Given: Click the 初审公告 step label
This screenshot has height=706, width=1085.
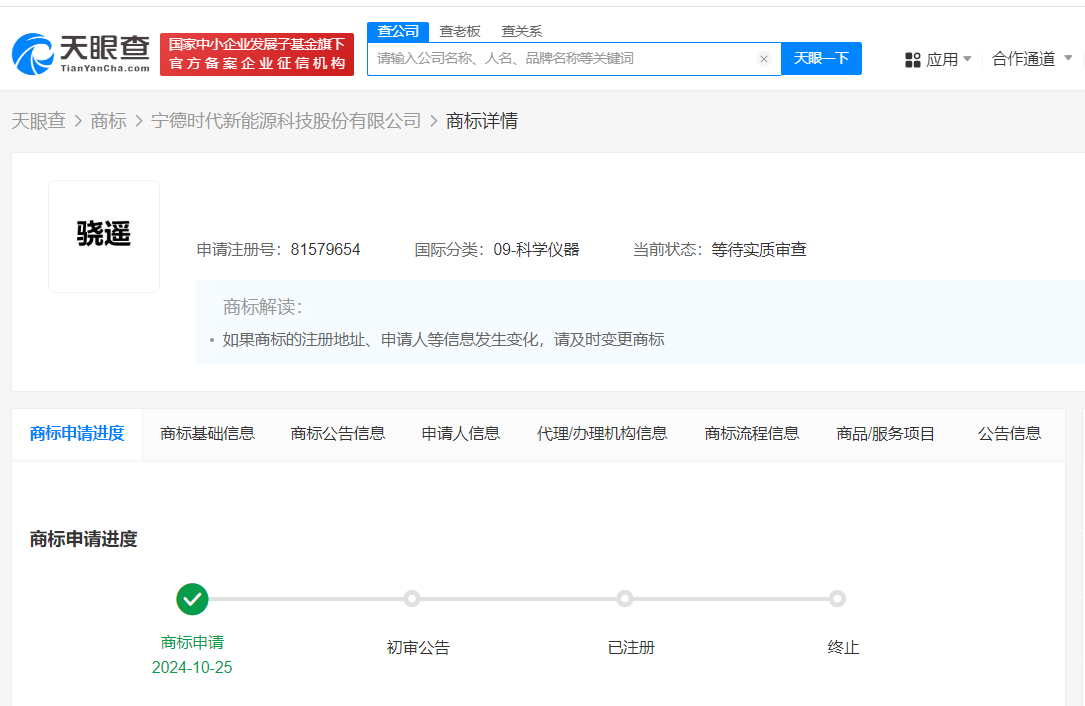Looking at the screenshot, I should [418, 648].
